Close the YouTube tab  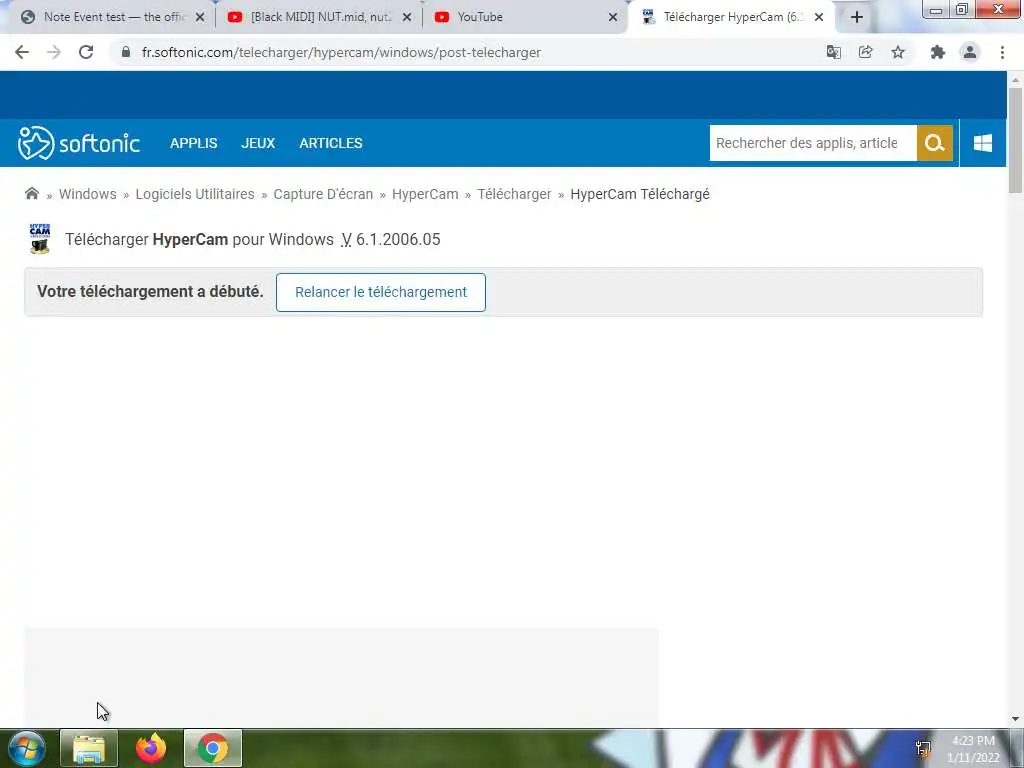(613, 17)
